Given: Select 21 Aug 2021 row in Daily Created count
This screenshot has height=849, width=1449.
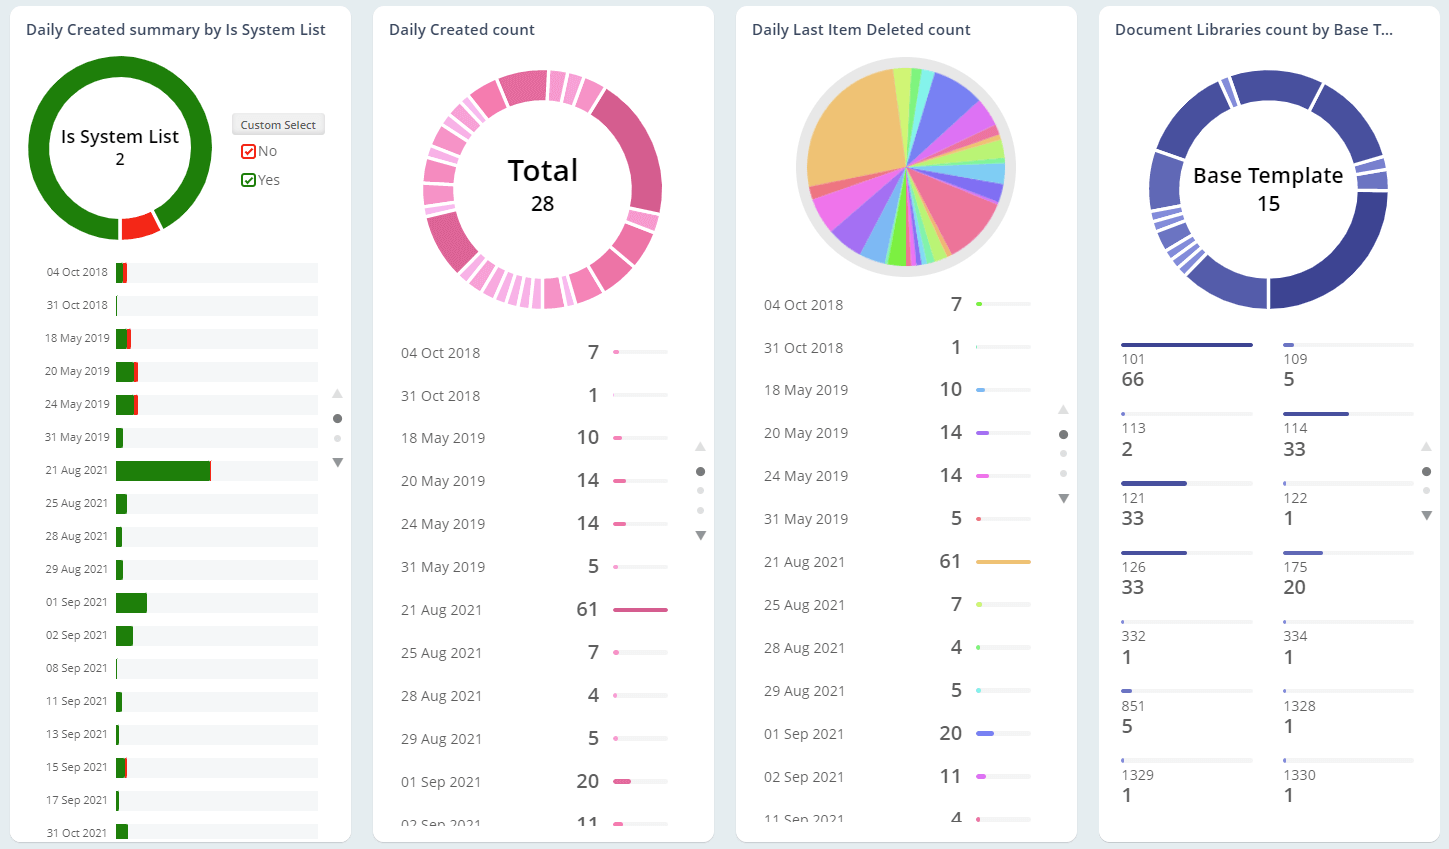Looking at the screenshot, I should click(x=533, y=610).
